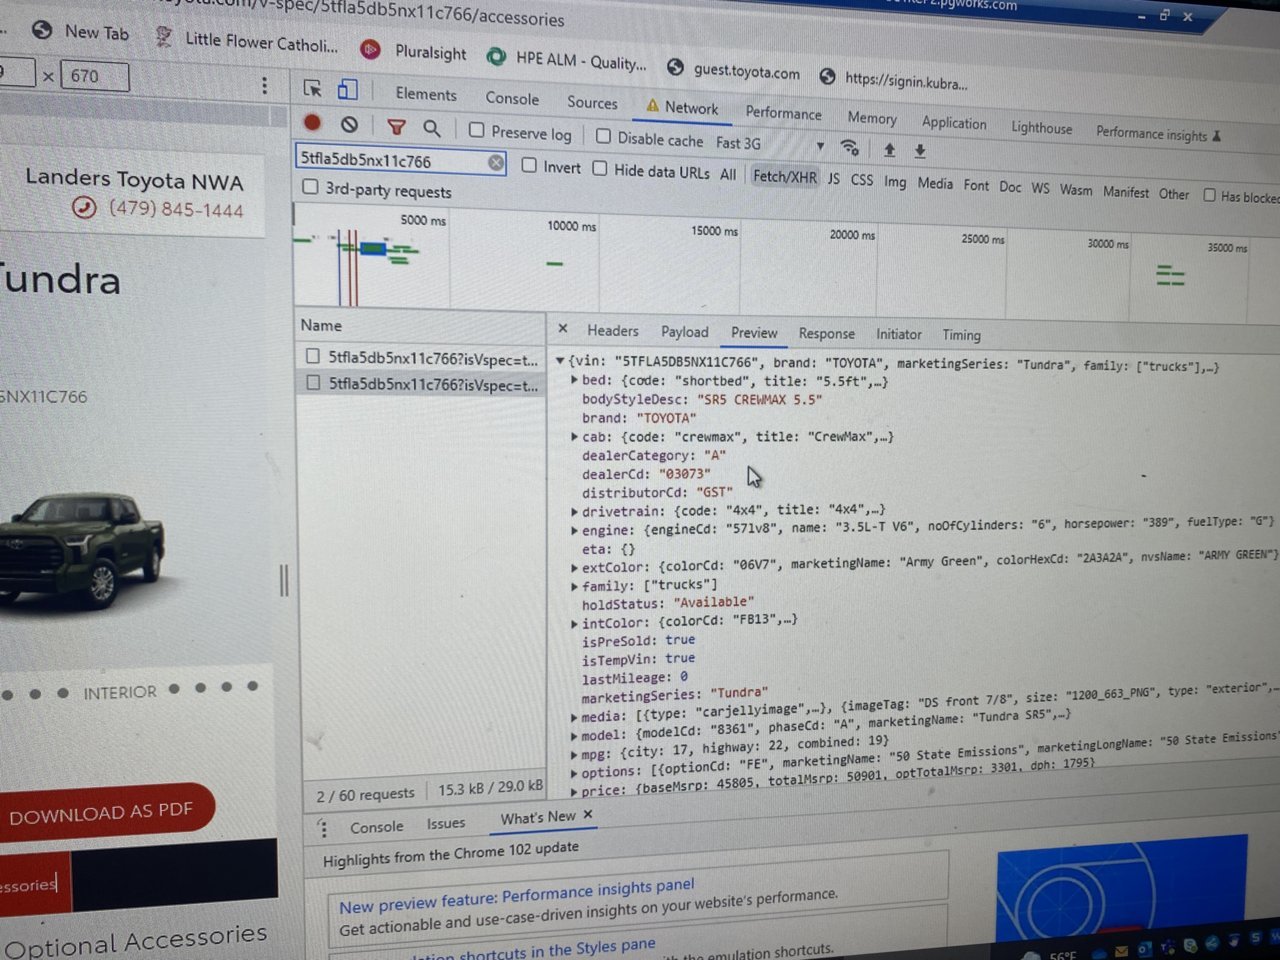1280x960 pixels.
Task: Open the network search magnifier
Action: (431, 128)
